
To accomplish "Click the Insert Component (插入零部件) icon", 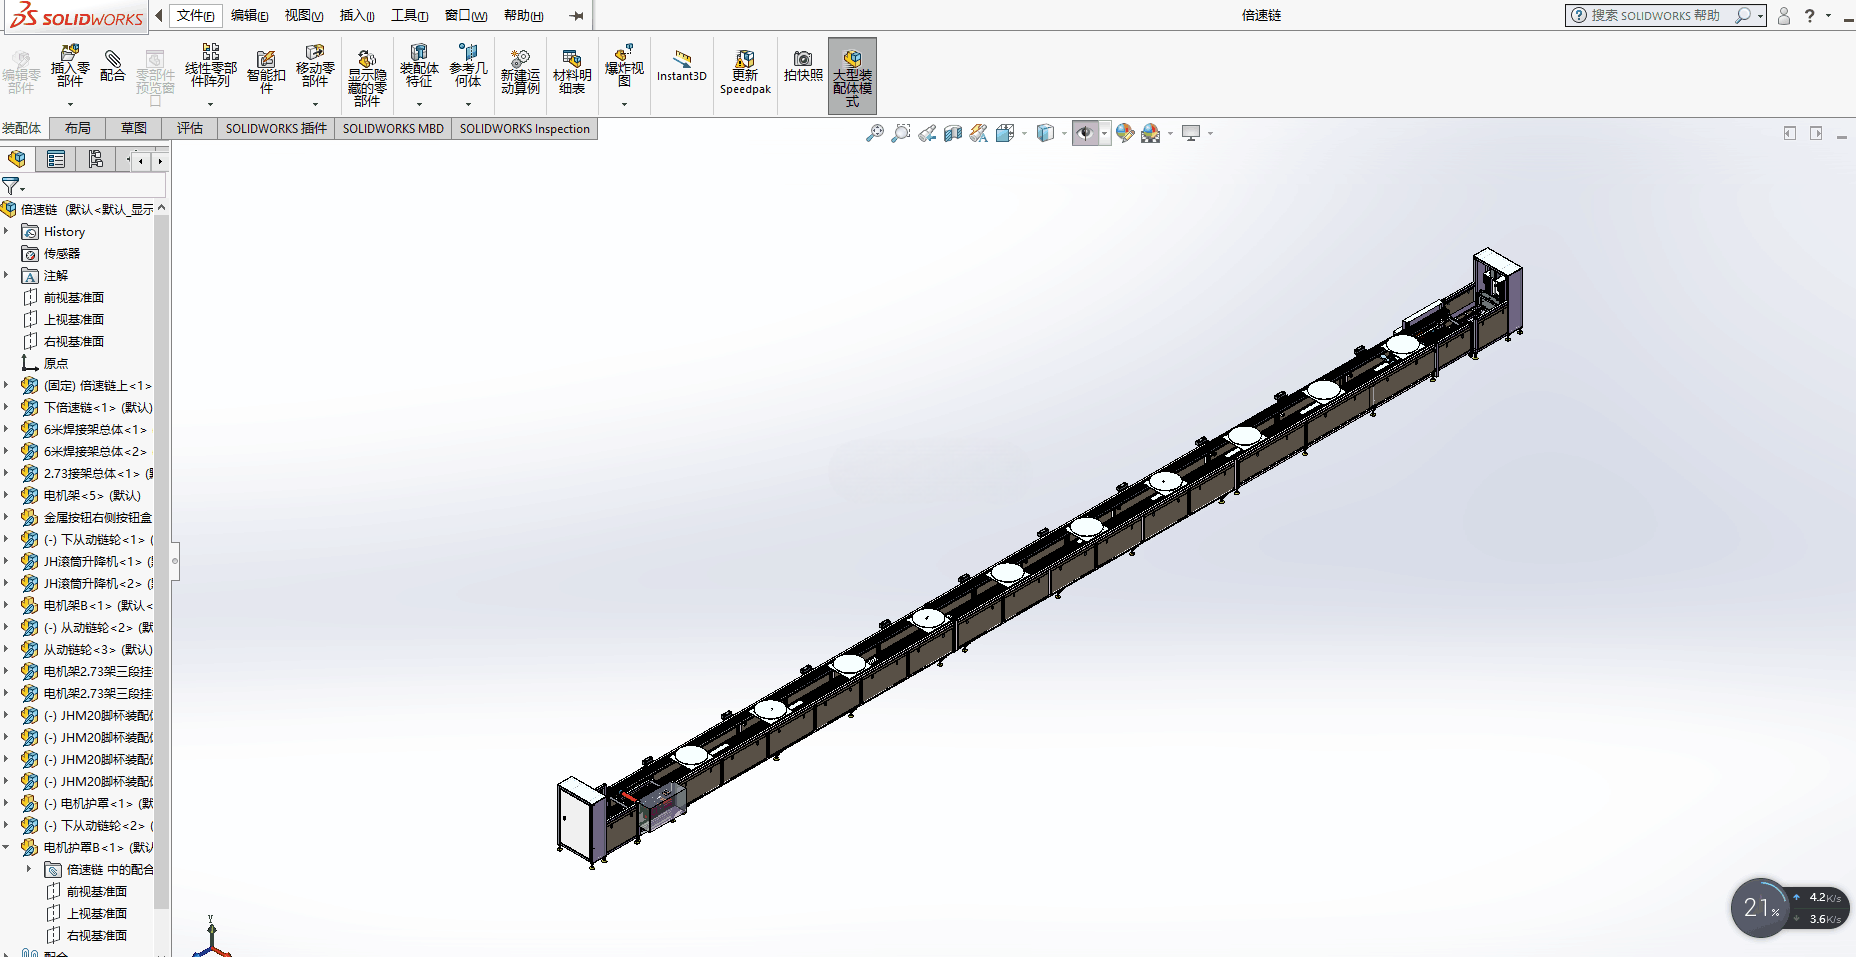I will click(x=70, y=67).
